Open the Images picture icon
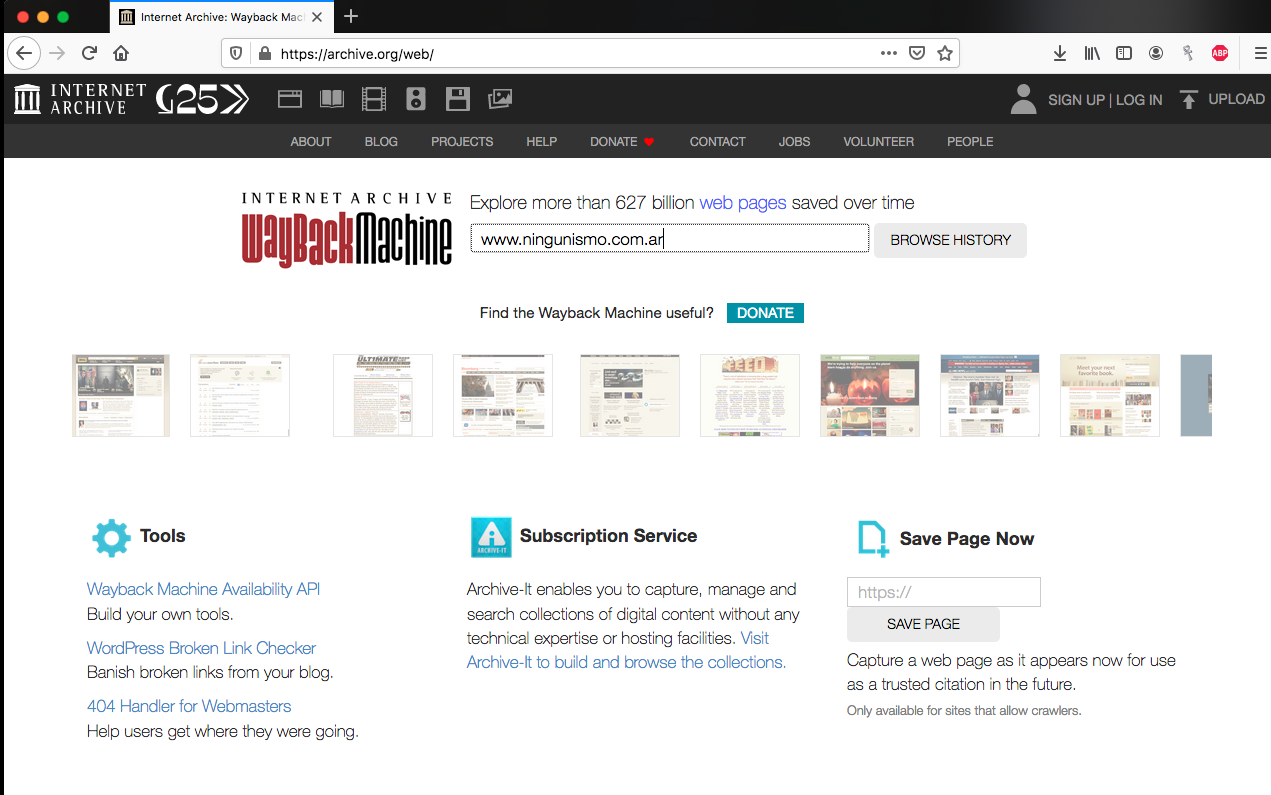 tap(500, 99)
